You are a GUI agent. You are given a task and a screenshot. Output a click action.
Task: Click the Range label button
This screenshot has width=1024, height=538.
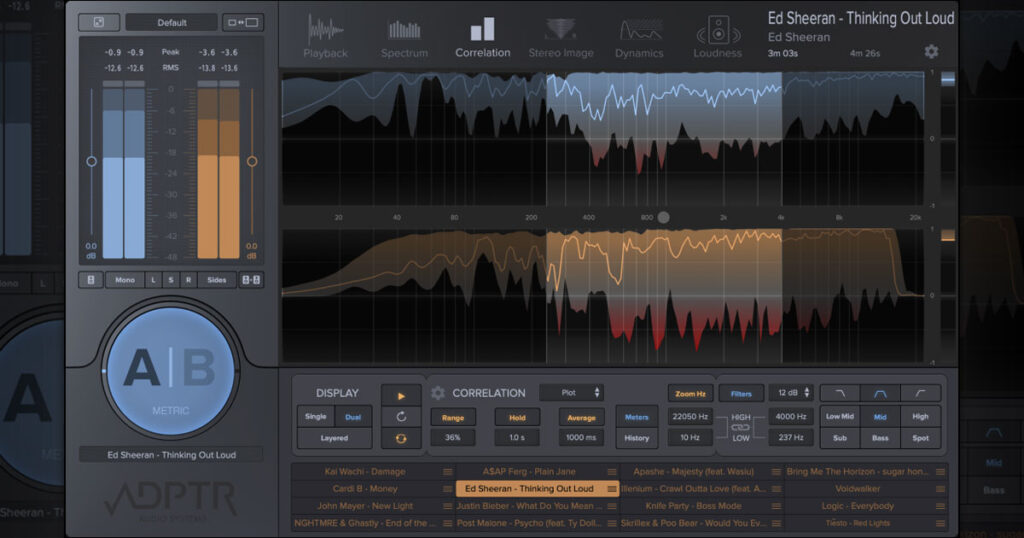(x=453, y=418)
